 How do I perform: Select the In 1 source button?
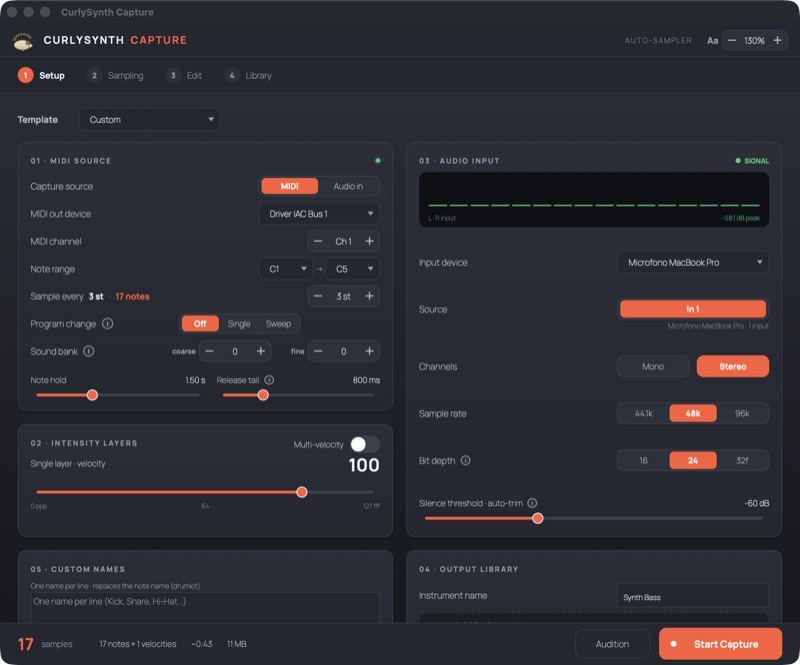693,309
